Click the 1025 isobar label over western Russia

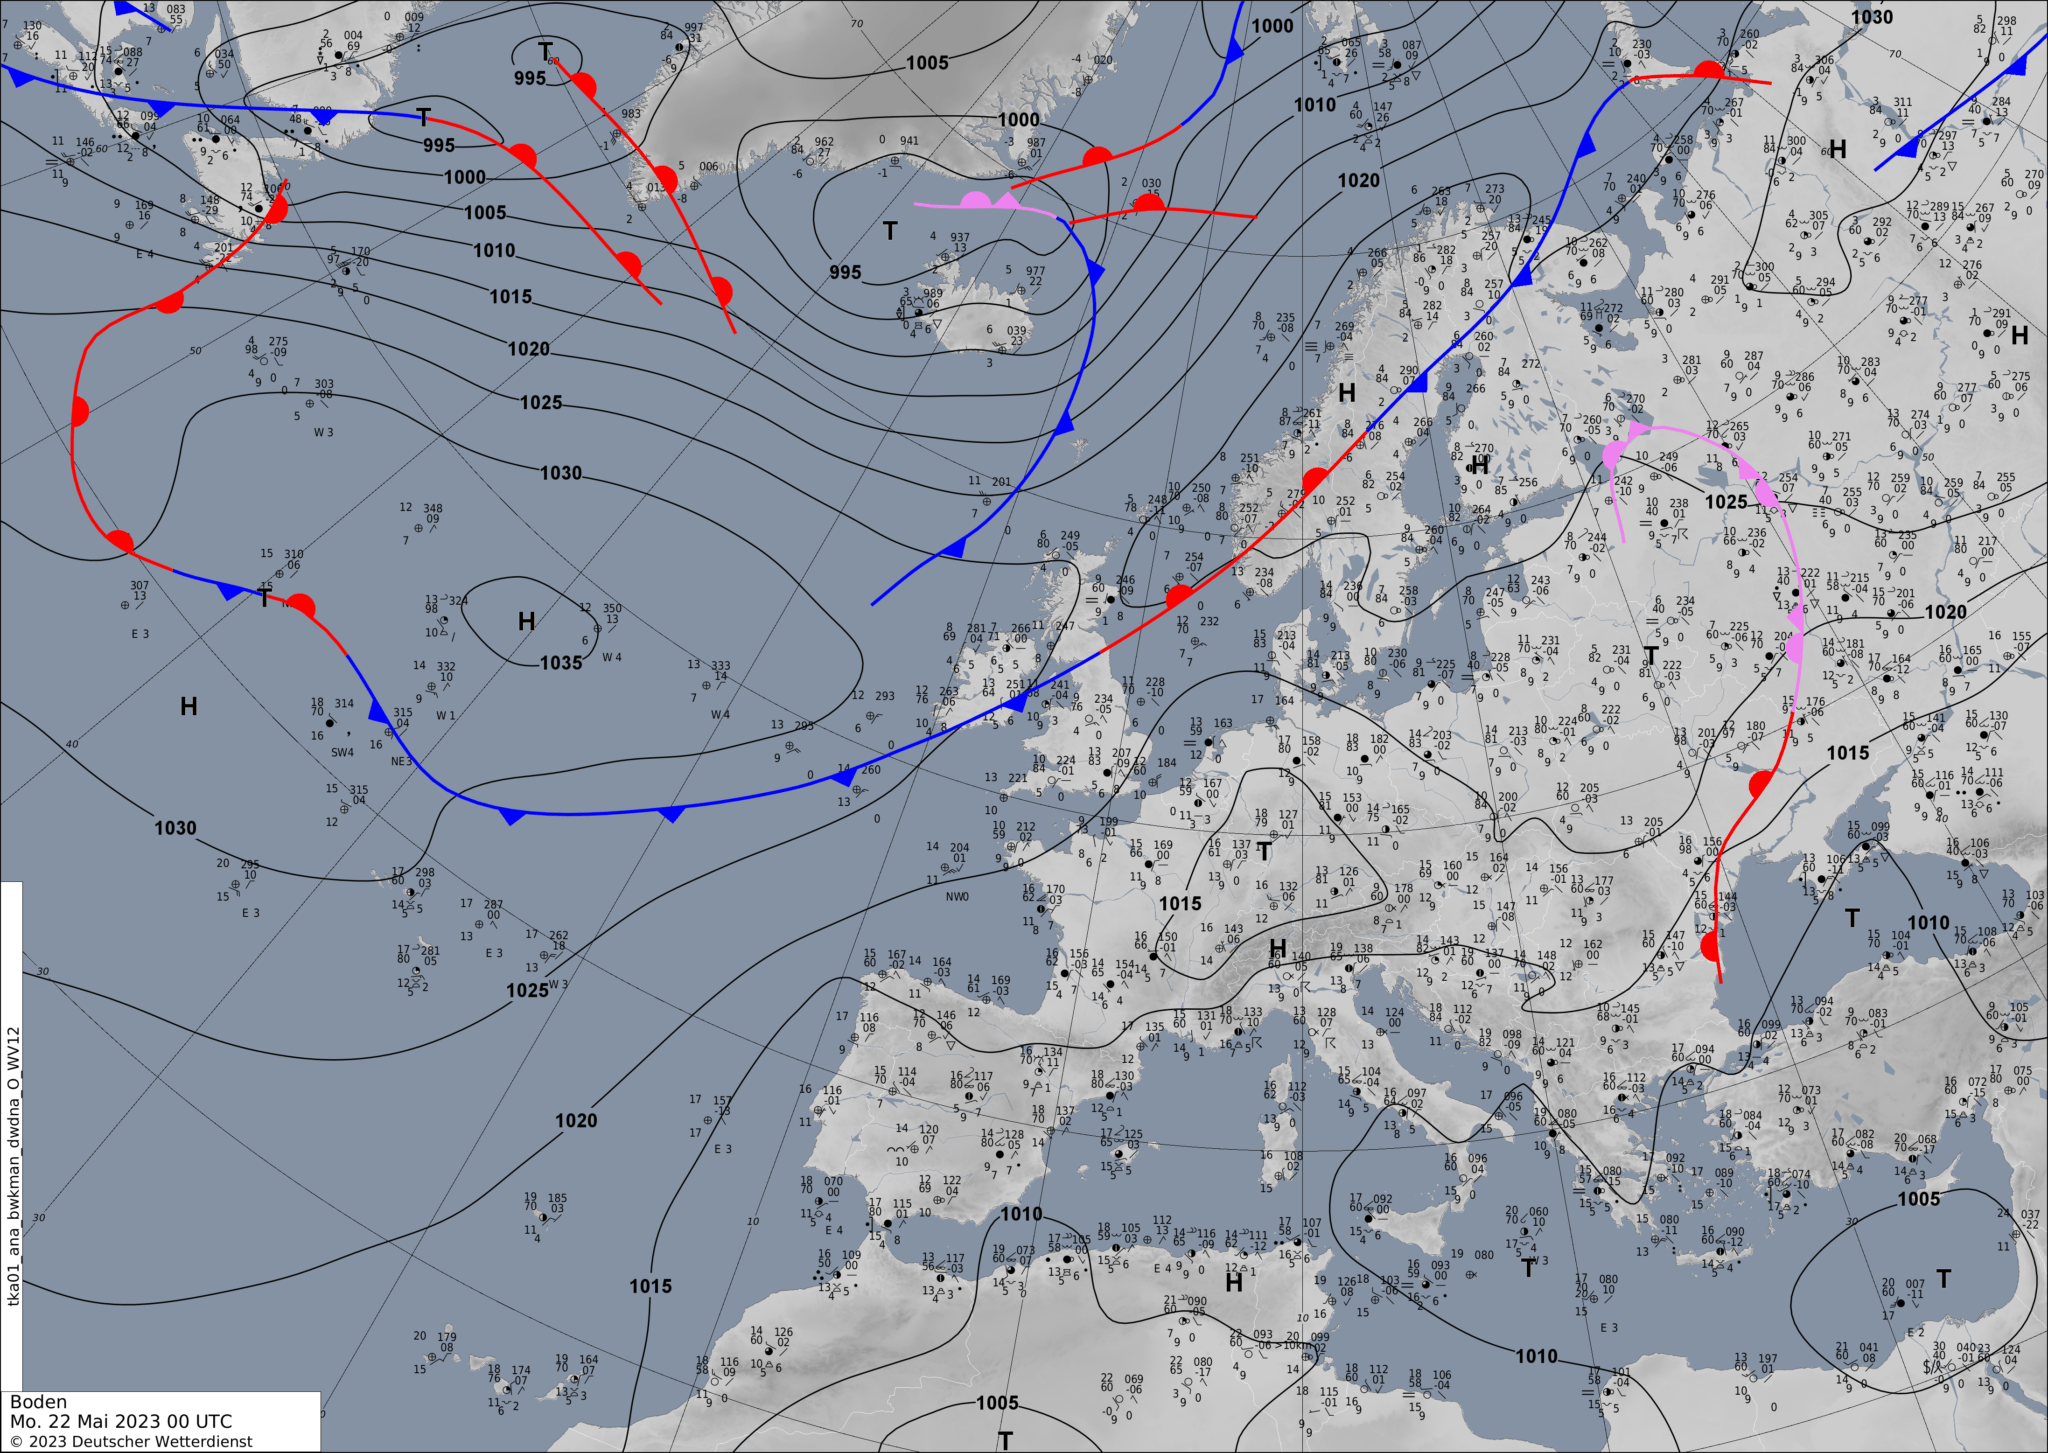1726,502
